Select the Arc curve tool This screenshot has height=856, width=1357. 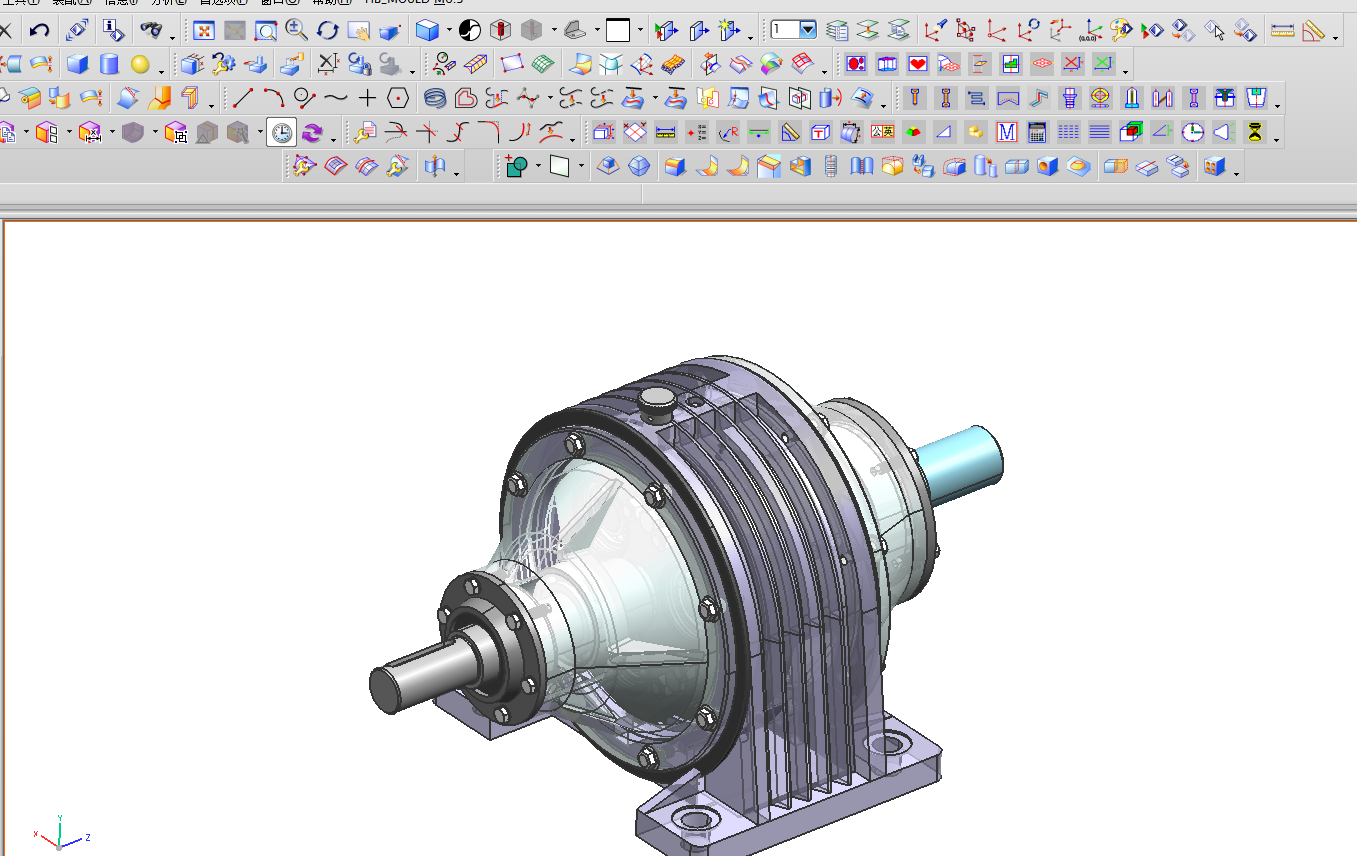tap(274, 98)
